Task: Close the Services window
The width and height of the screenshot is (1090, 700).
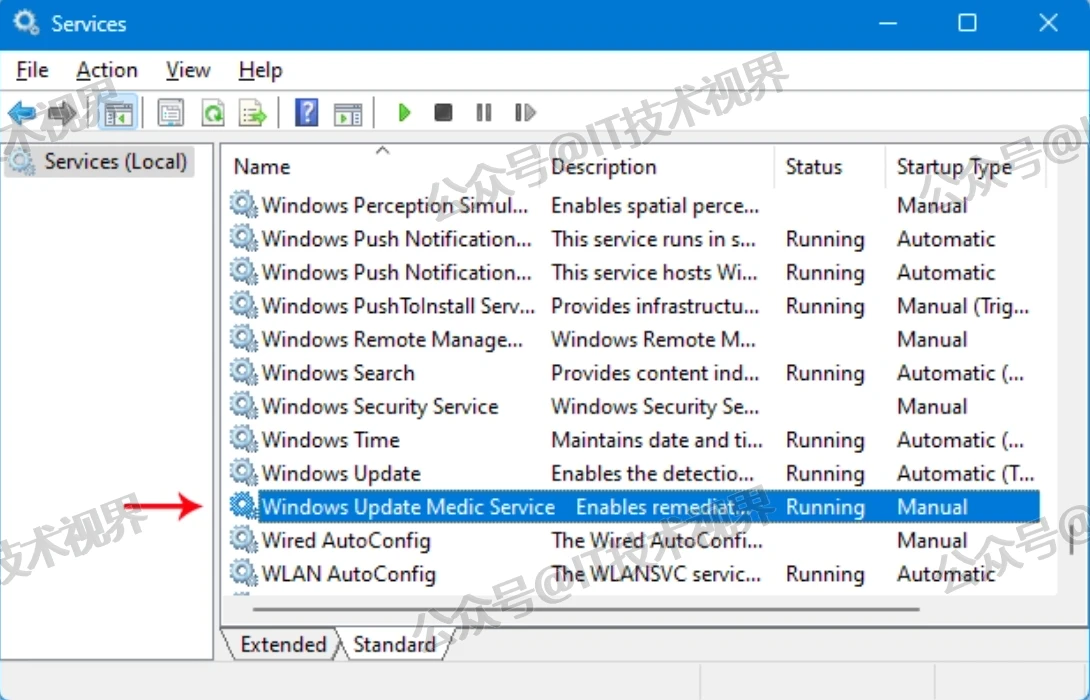Action: click(1048, 23)
